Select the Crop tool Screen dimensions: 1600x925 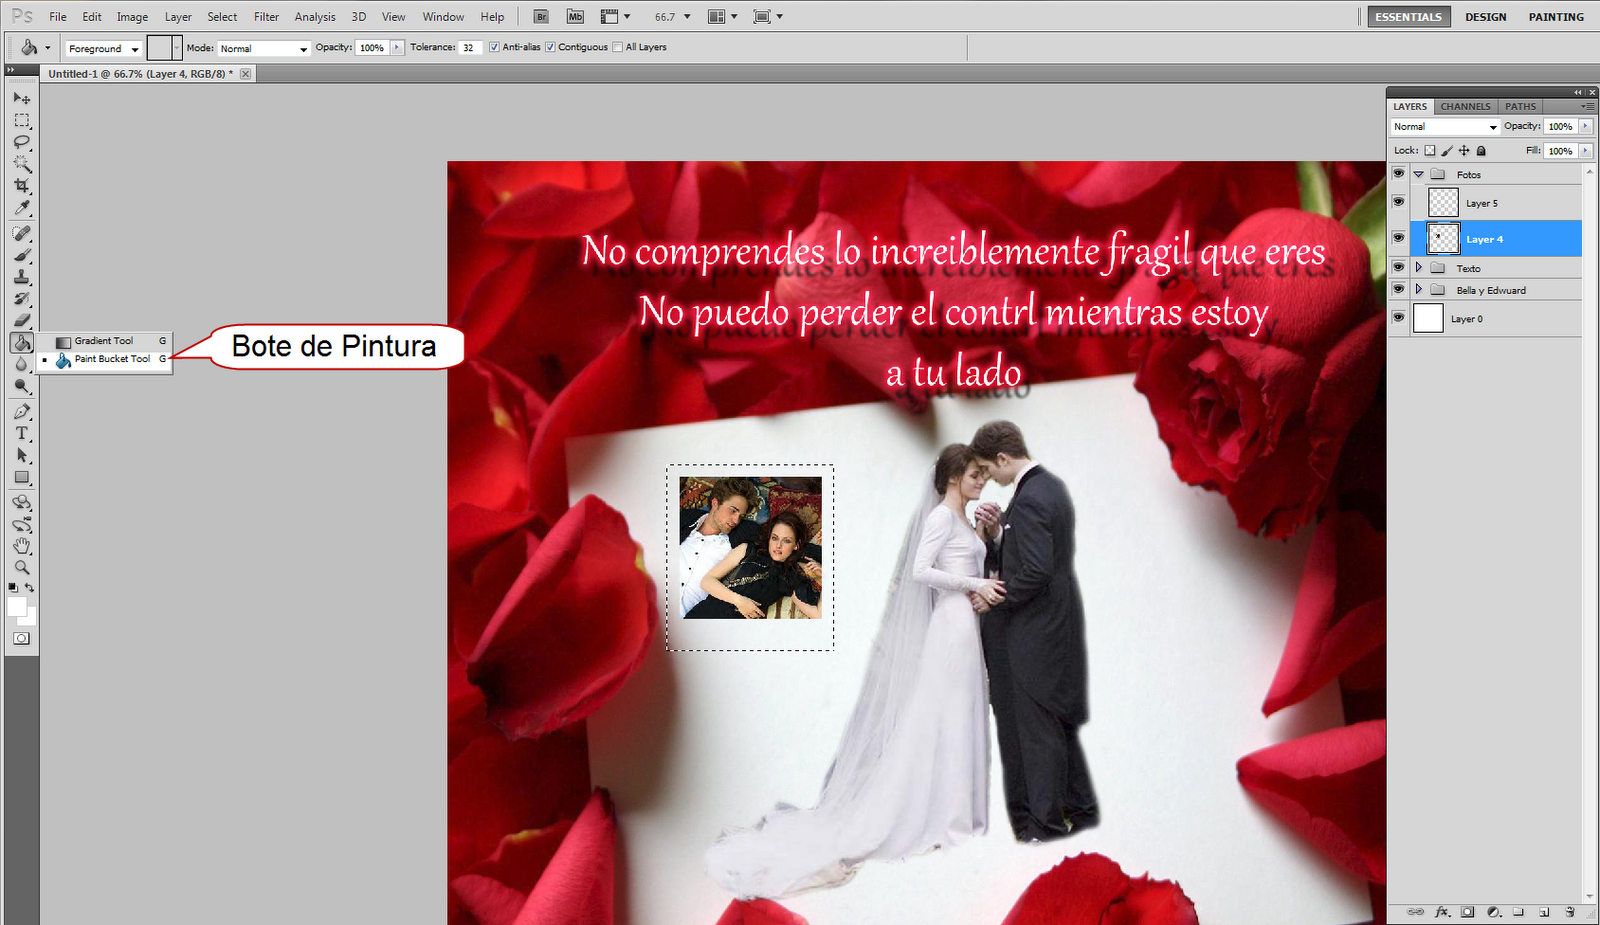[21, 186]
